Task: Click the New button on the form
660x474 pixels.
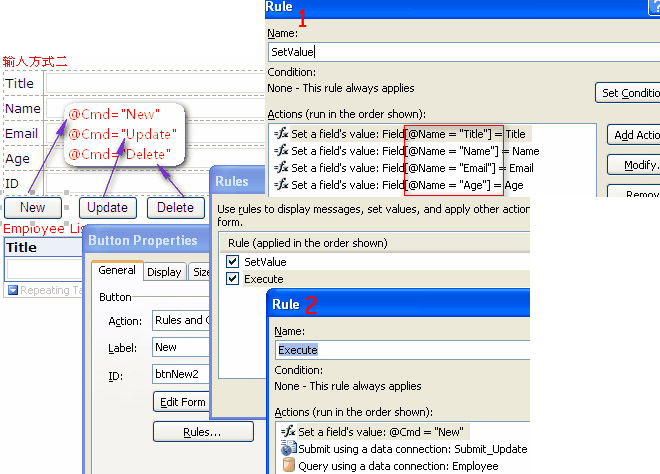Action: [32, 208]
